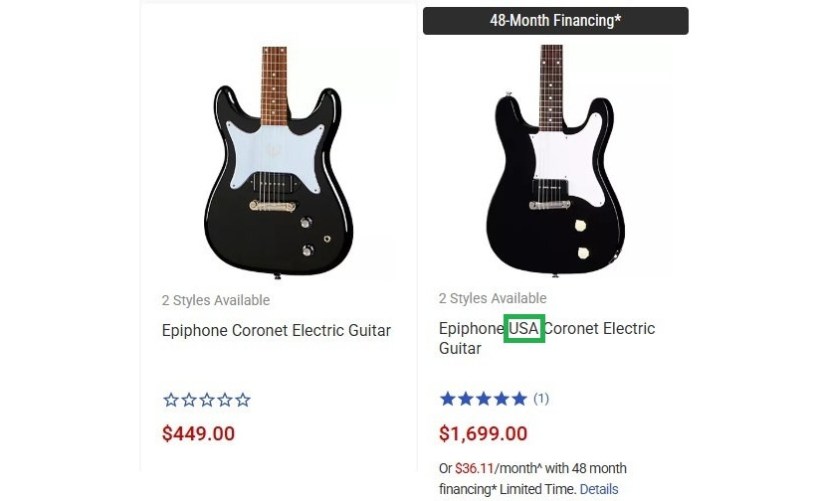Click the $449.00 price
The width and height of the screenshot is (816, 501).
(x=199, y=434)
